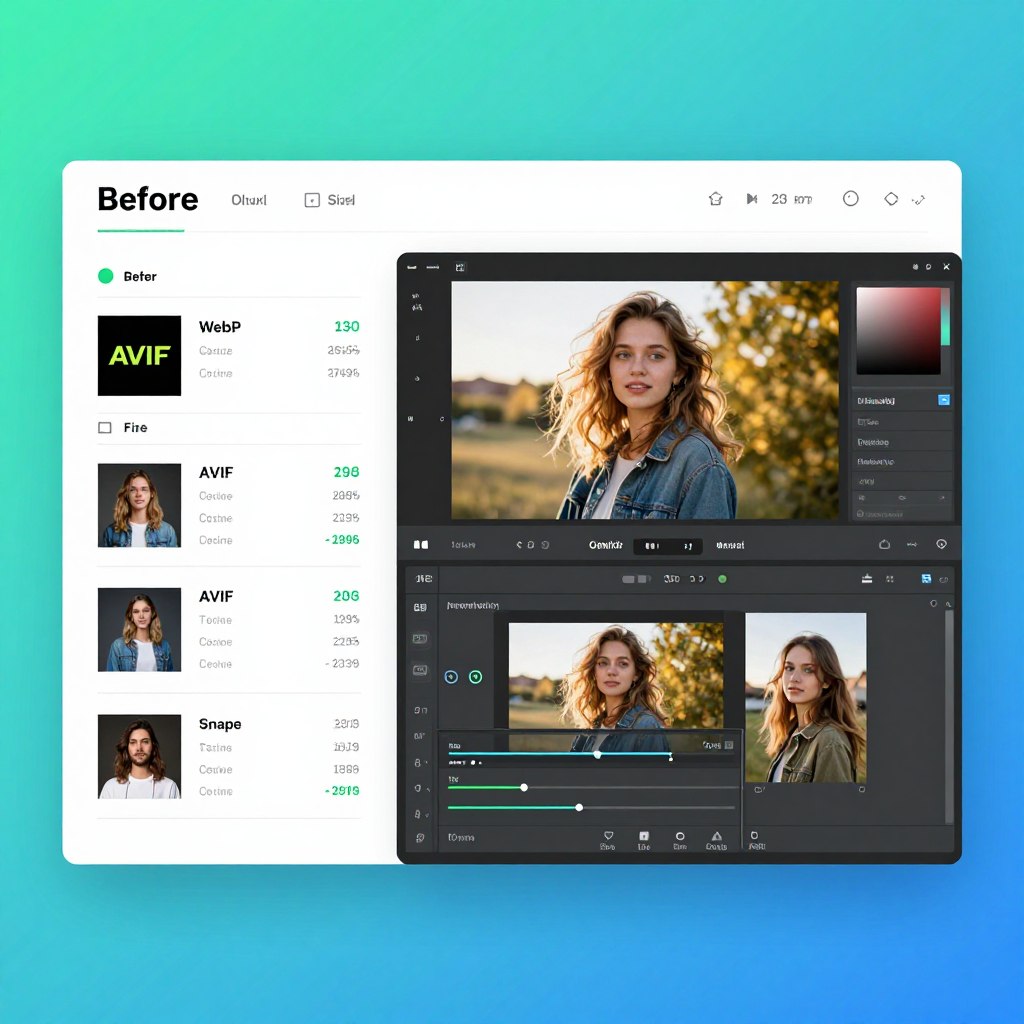Image resolution: width=1024 pixels, height=1024 pixels.
Task: Click the circular clock icon in the header
Action: pos(850,199)
